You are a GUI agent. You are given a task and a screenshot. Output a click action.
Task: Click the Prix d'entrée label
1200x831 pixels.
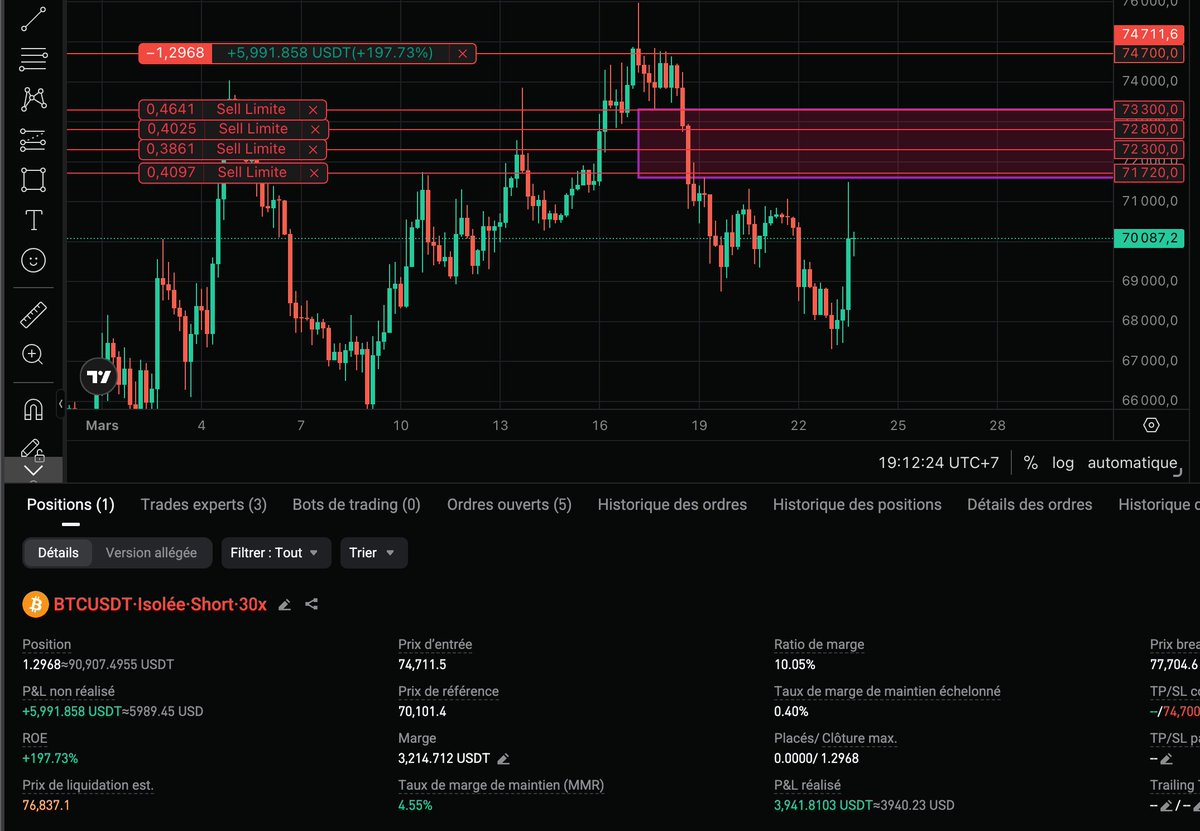435,645
